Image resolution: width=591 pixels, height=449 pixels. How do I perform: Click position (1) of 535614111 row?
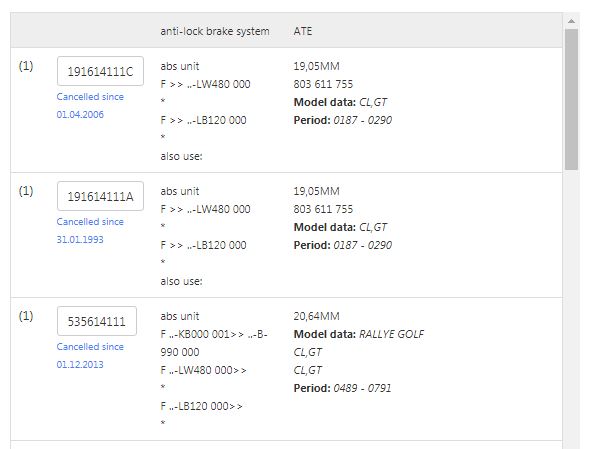click(26, 316)
